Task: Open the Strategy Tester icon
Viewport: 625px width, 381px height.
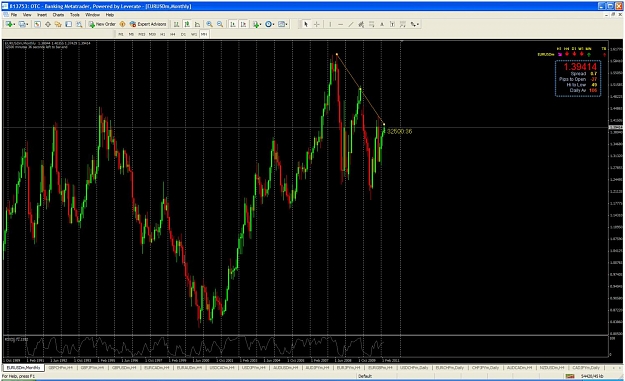Action: pyautogui.click(x=79, y=24)
